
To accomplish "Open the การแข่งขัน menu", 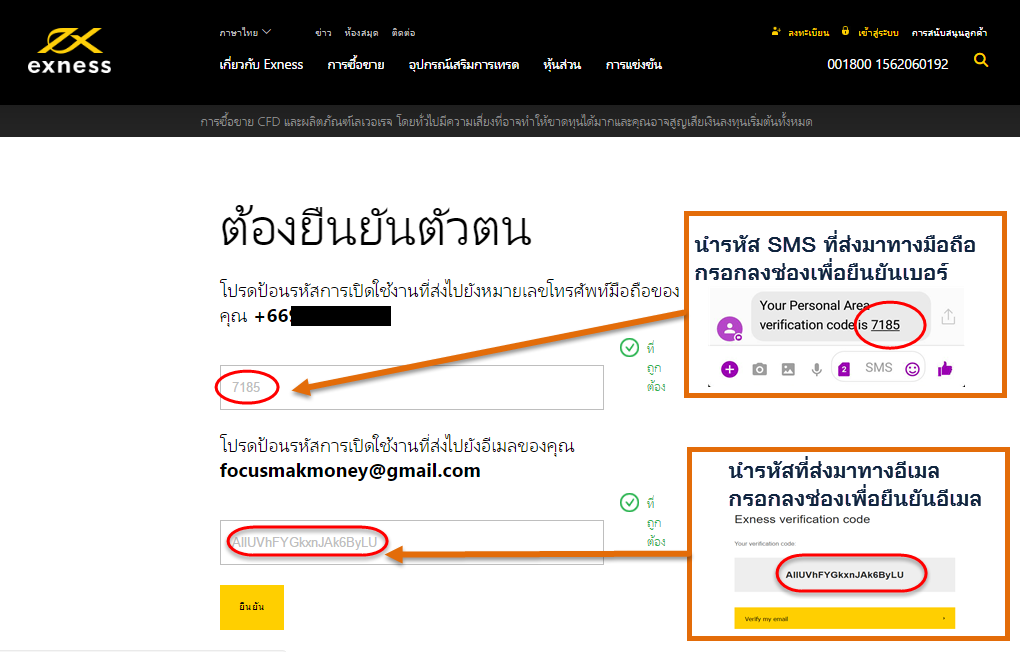I will pos(634,64).
